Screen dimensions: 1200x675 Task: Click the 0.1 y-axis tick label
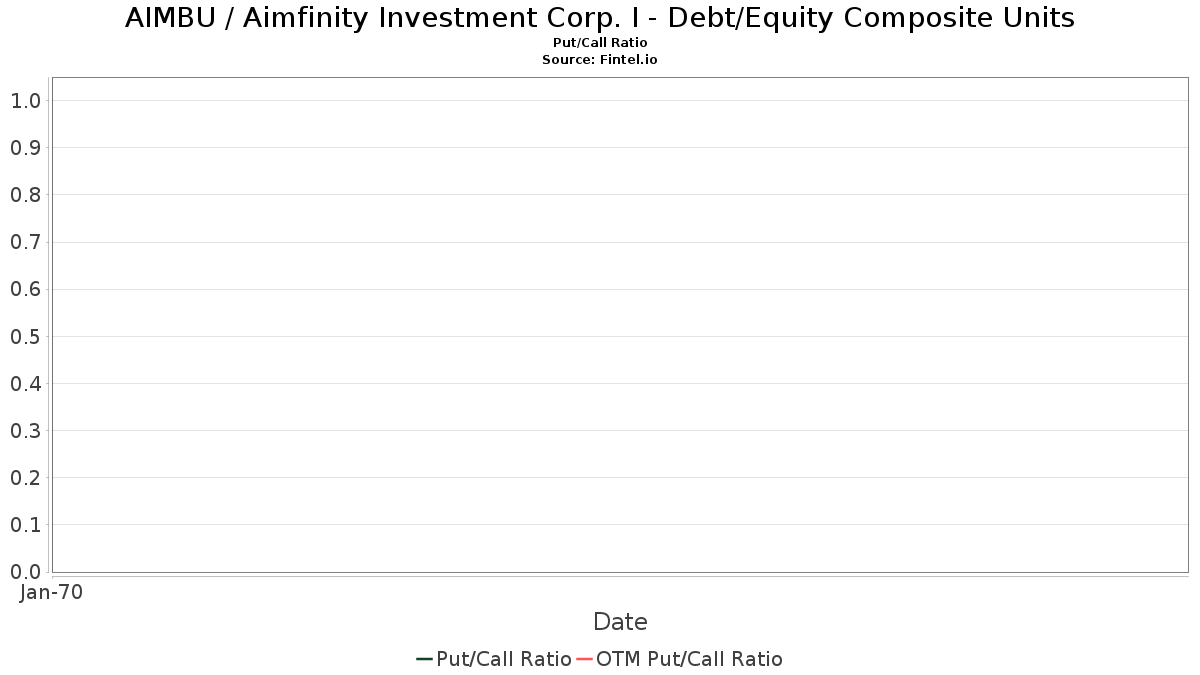pyautogui.click(x=26, y=524)
